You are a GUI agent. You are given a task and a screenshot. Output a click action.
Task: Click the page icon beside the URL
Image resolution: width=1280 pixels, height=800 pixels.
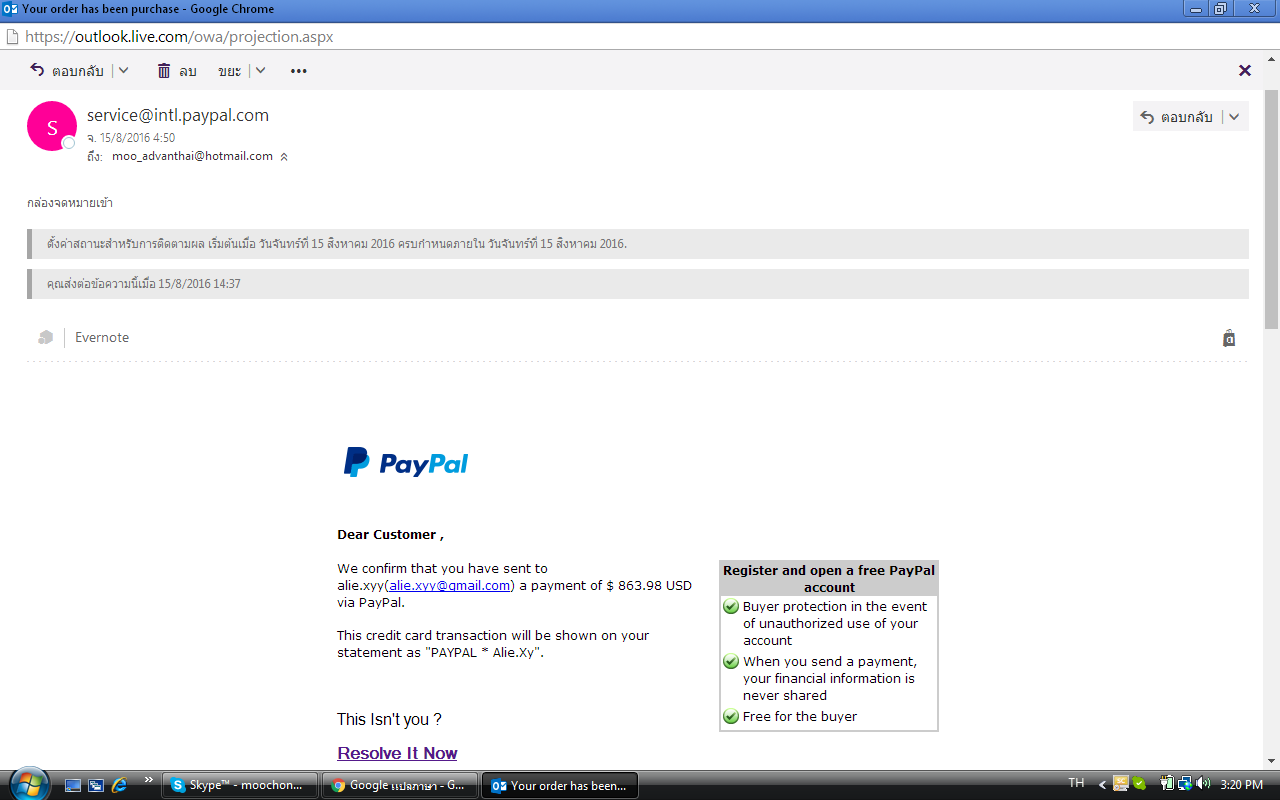coord(12,36)
